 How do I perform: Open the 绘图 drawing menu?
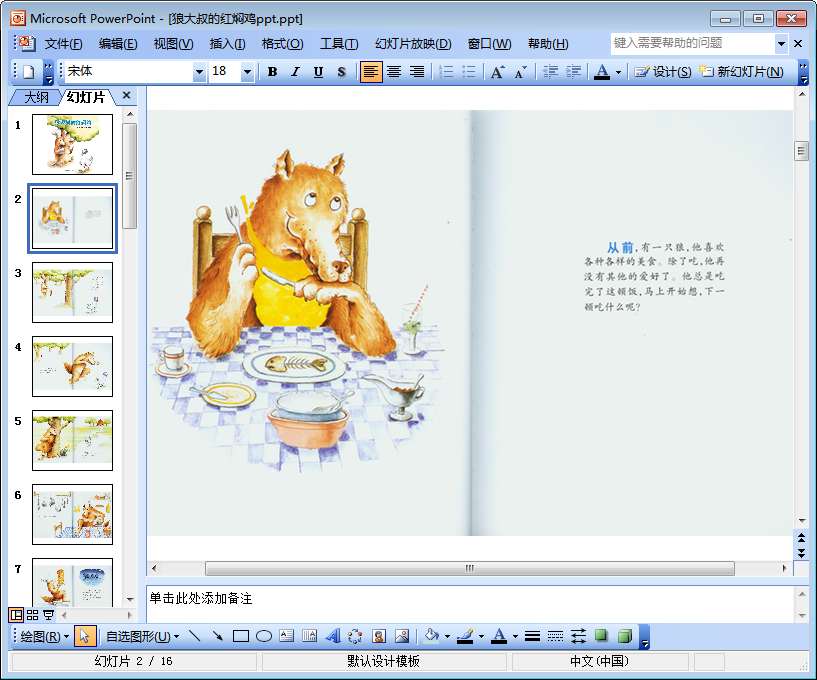(x=44, y=636)
